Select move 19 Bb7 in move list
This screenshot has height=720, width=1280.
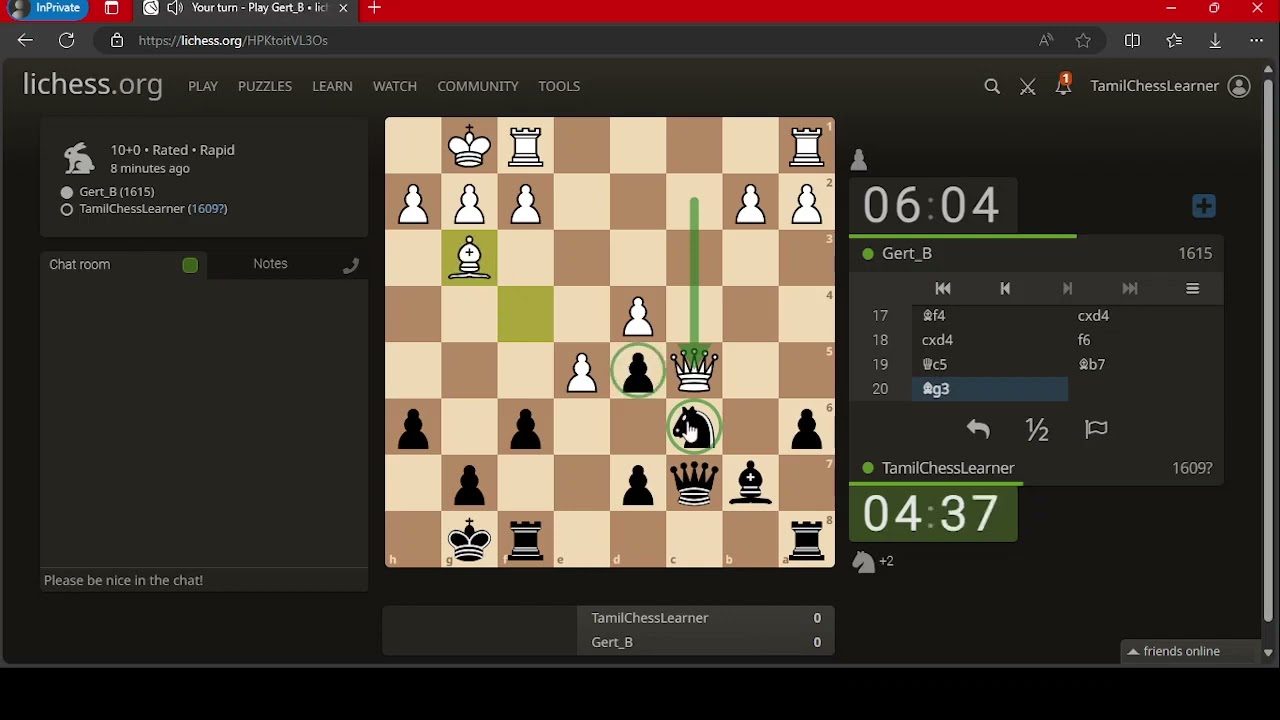tap(1145, 365)
